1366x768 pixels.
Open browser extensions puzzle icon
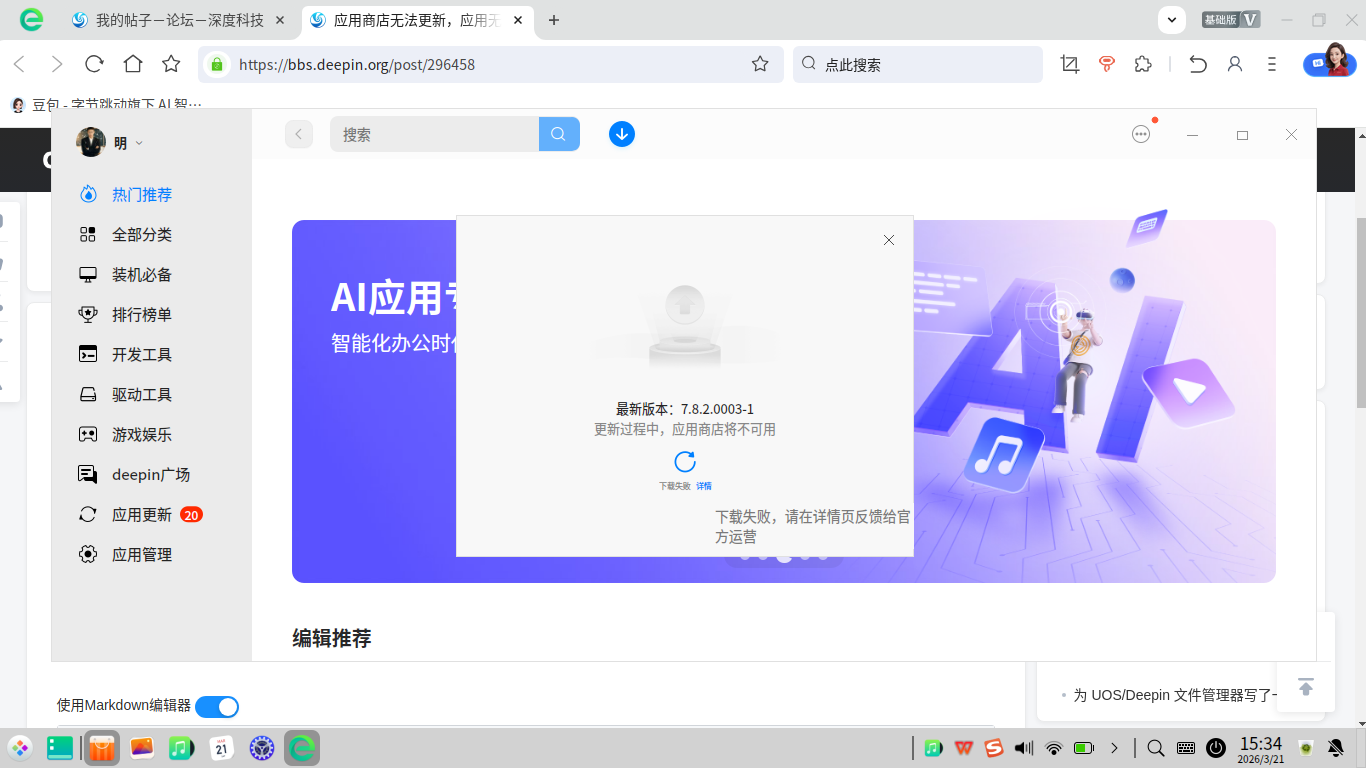tap(1143, 64)
